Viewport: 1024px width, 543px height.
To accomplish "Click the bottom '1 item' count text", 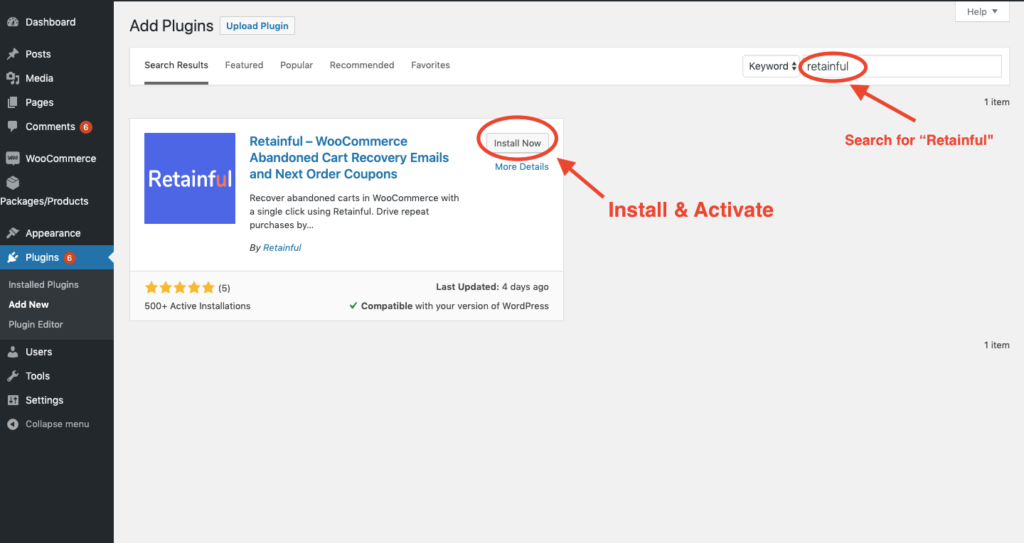I will click(x=997, y=345).
